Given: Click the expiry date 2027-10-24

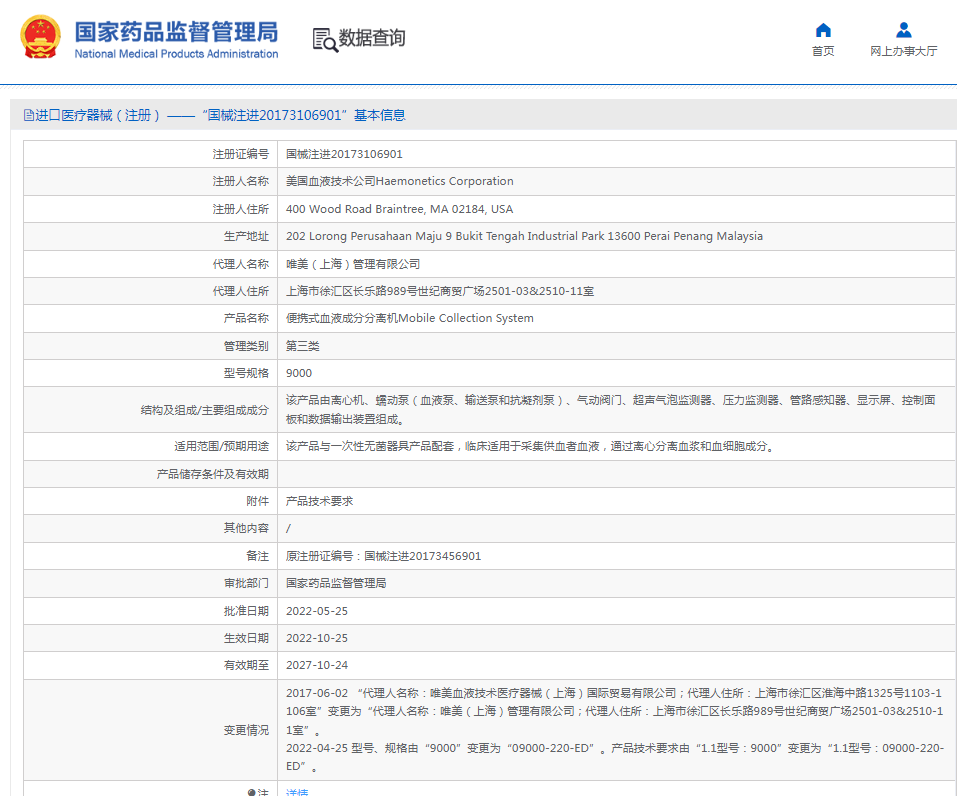Looking at the screenshot, I should click(x=317, y=665).
